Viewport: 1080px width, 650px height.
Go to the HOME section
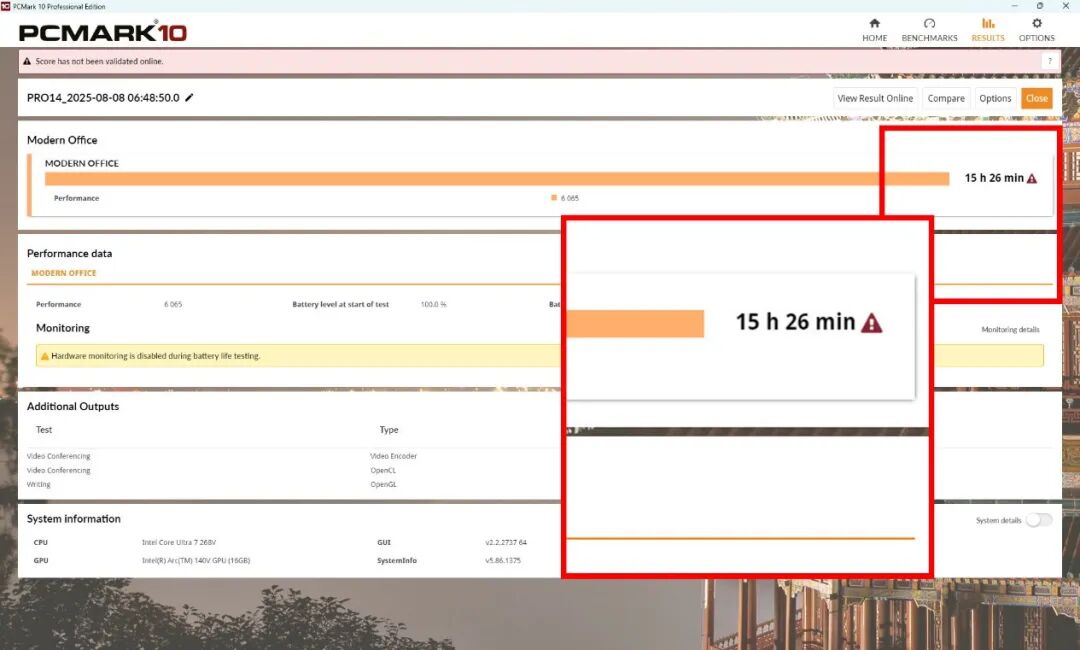pyautogui.click(x=874, y=24)
